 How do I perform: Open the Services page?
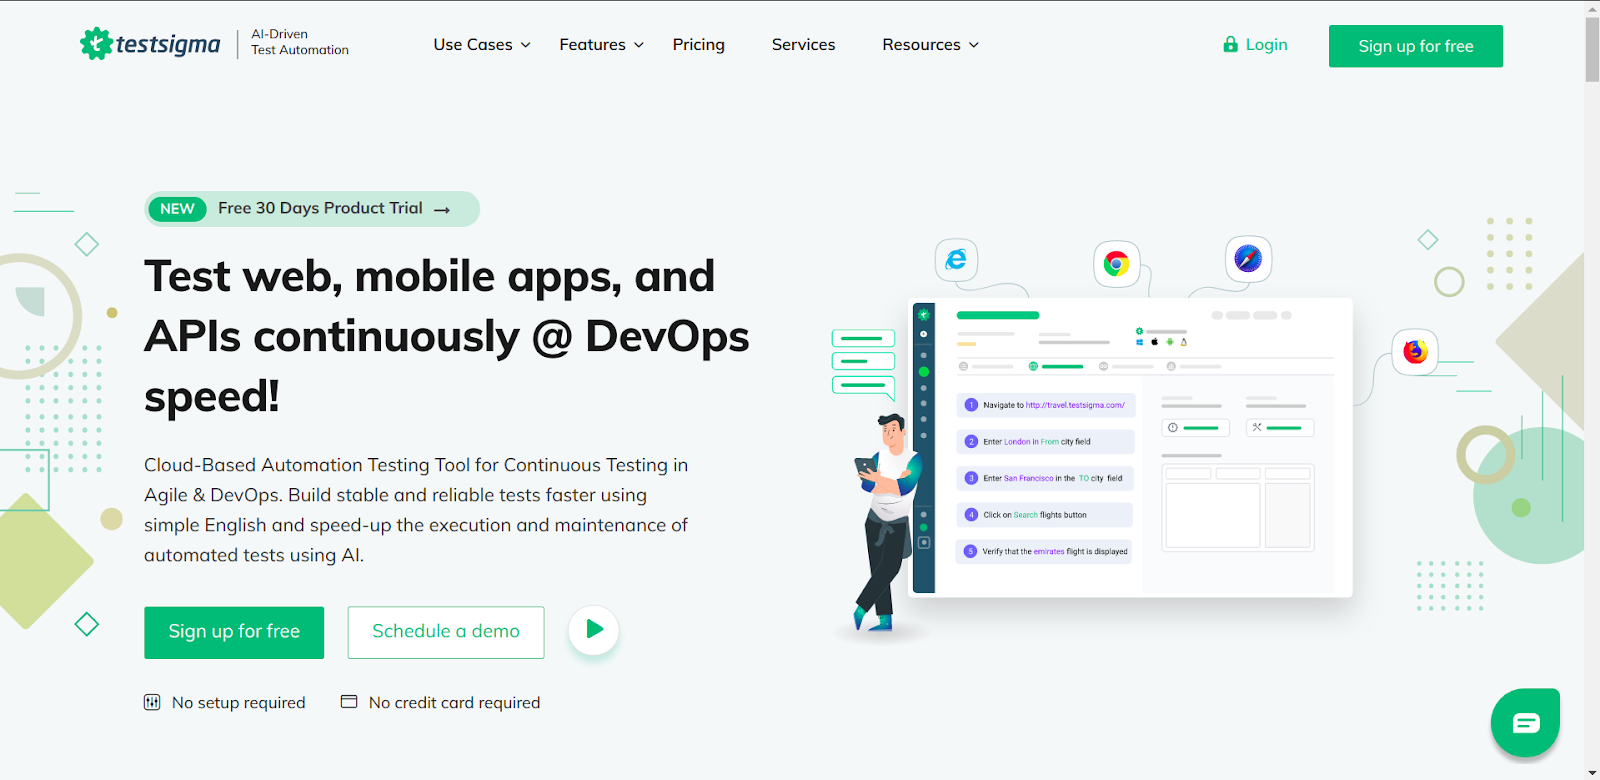[x=803, y=45]
